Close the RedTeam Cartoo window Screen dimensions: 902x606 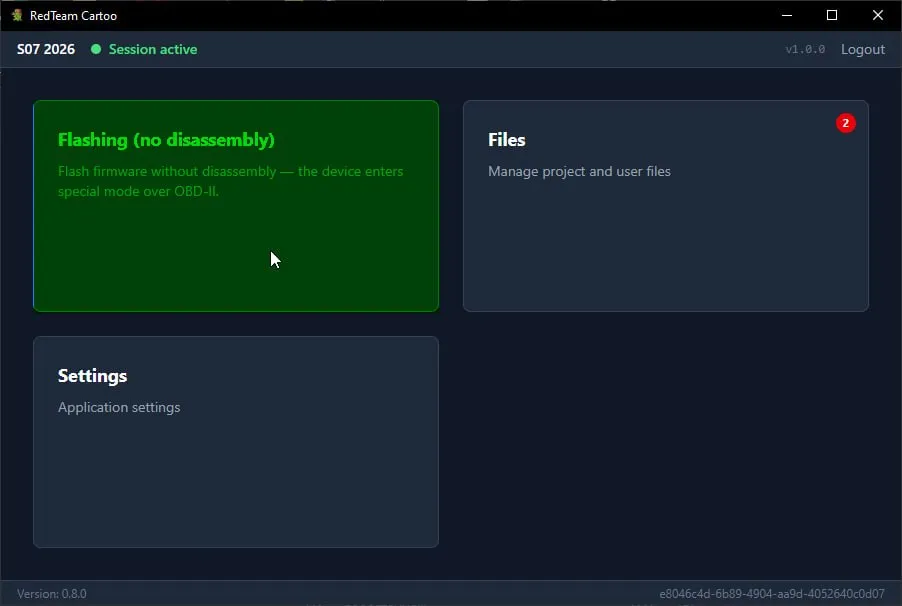point(878,15)
